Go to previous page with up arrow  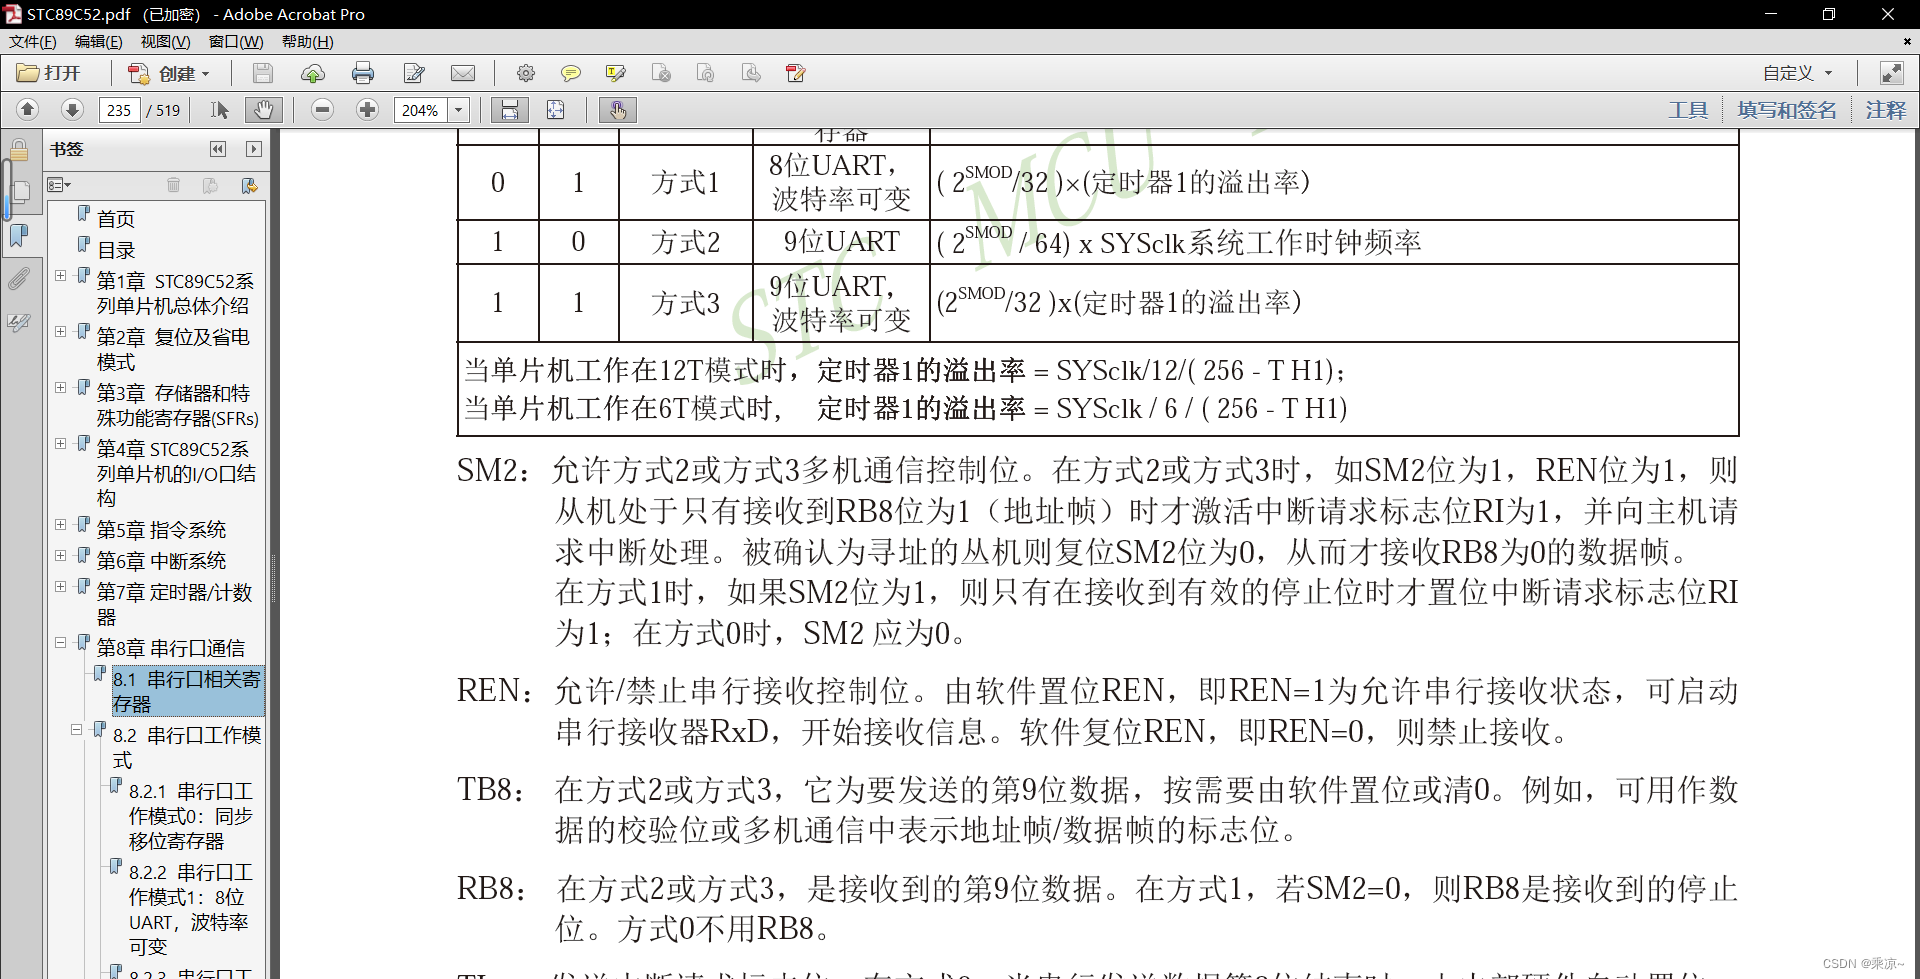(28, 110)
